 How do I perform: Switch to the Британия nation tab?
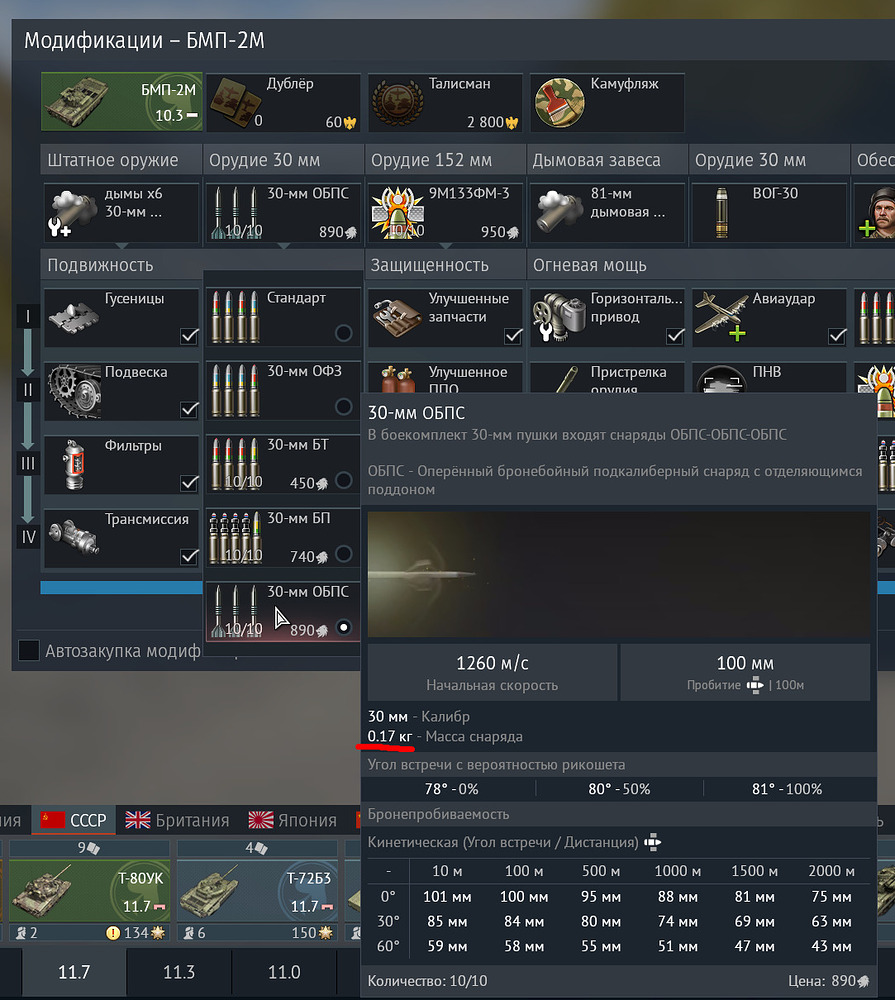point(177,820)
